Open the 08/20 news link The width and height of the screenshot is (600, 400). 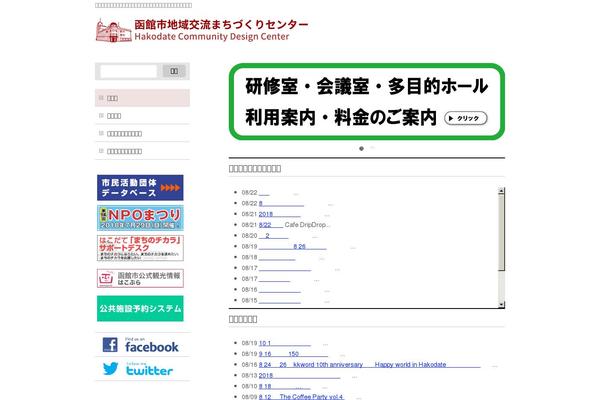tap(273, 235)
